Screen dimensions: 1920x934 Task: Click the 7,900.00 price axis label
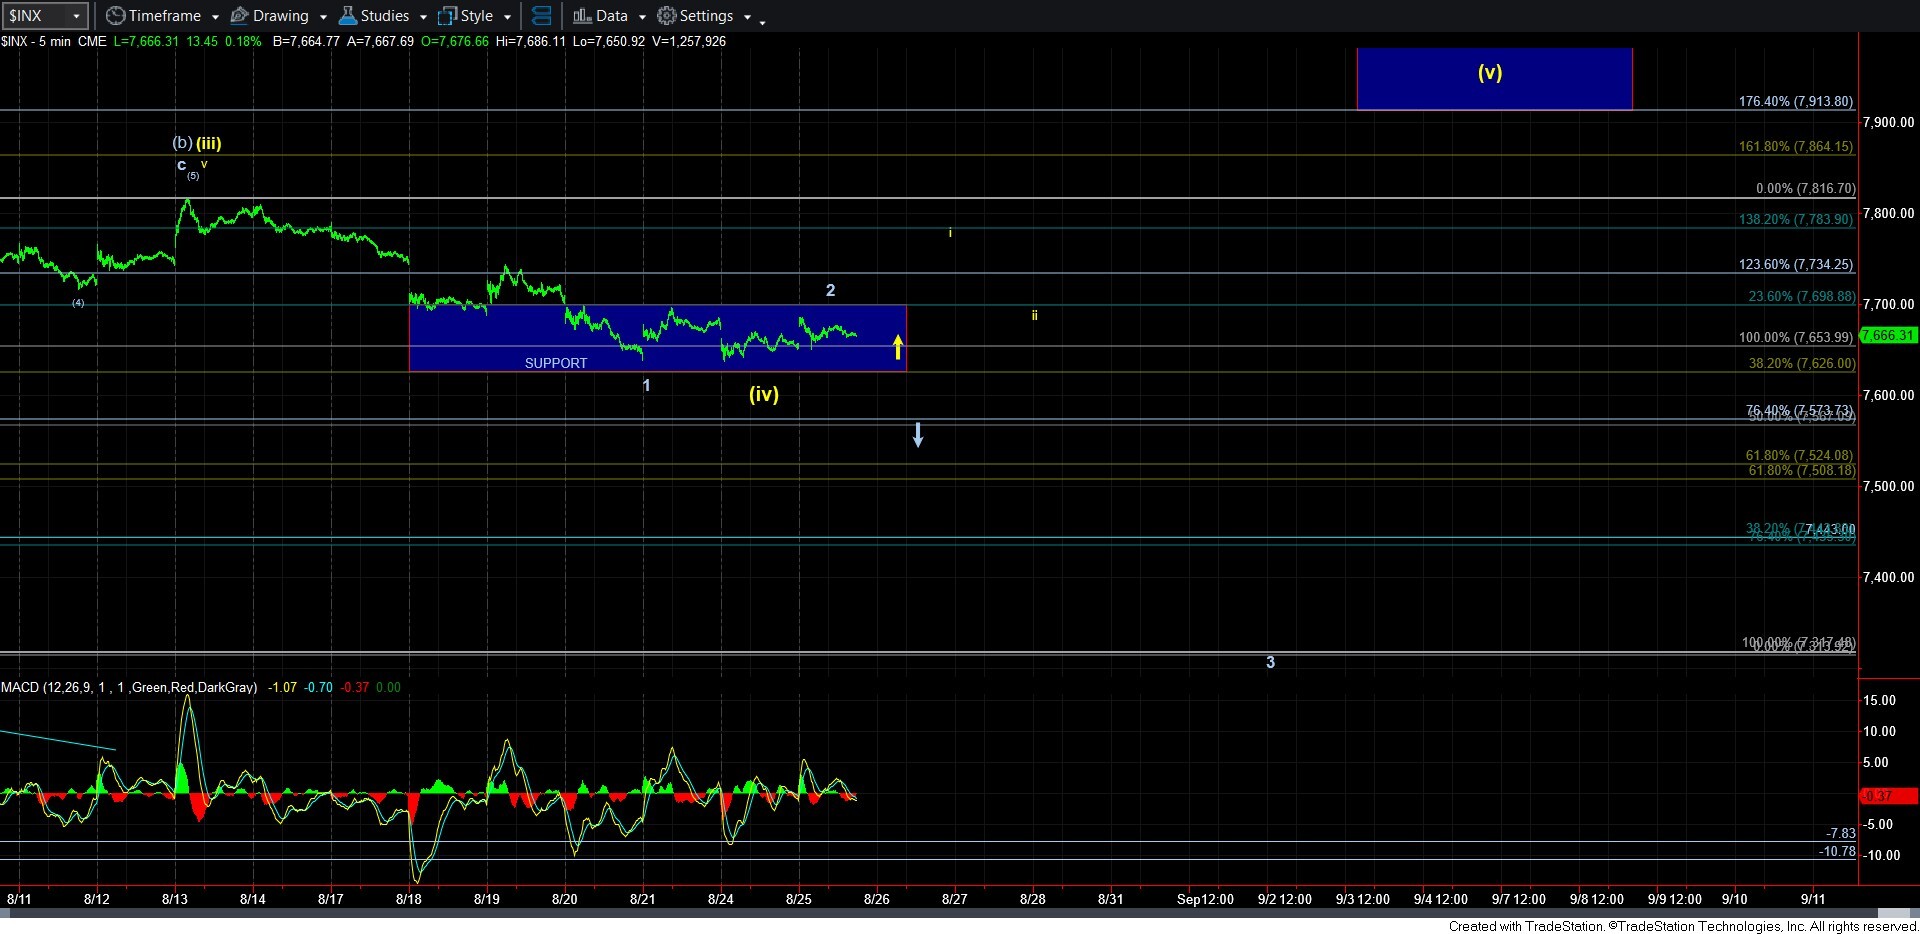[1889, 122]
